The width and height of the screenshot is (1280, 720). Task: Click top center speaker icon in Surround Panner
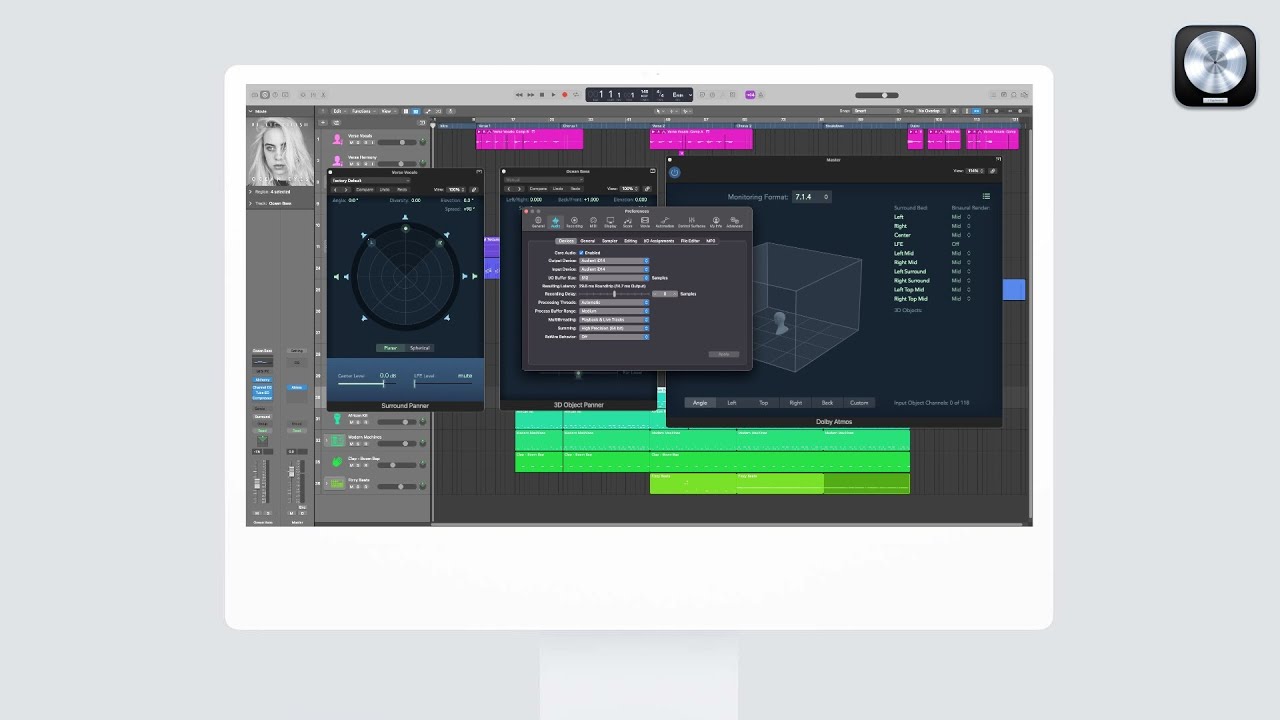pyautogui.click(x=405, y=217)
